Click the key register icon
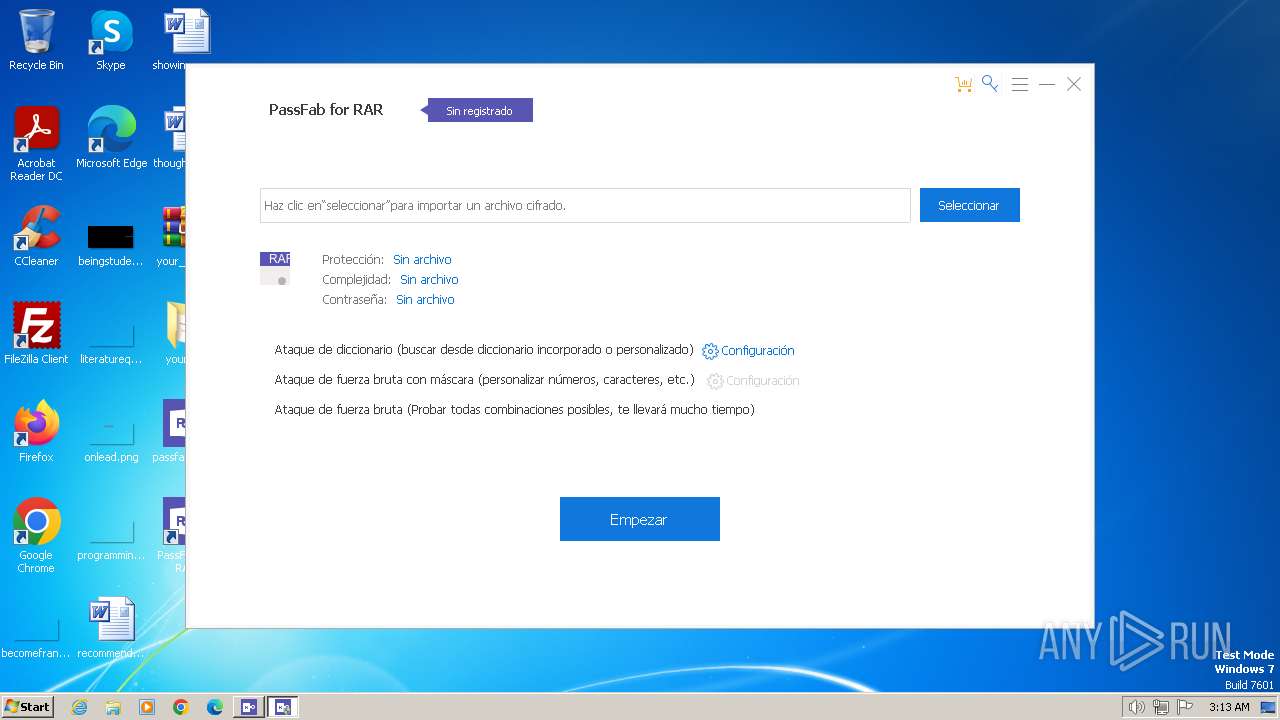 (990, 84)
